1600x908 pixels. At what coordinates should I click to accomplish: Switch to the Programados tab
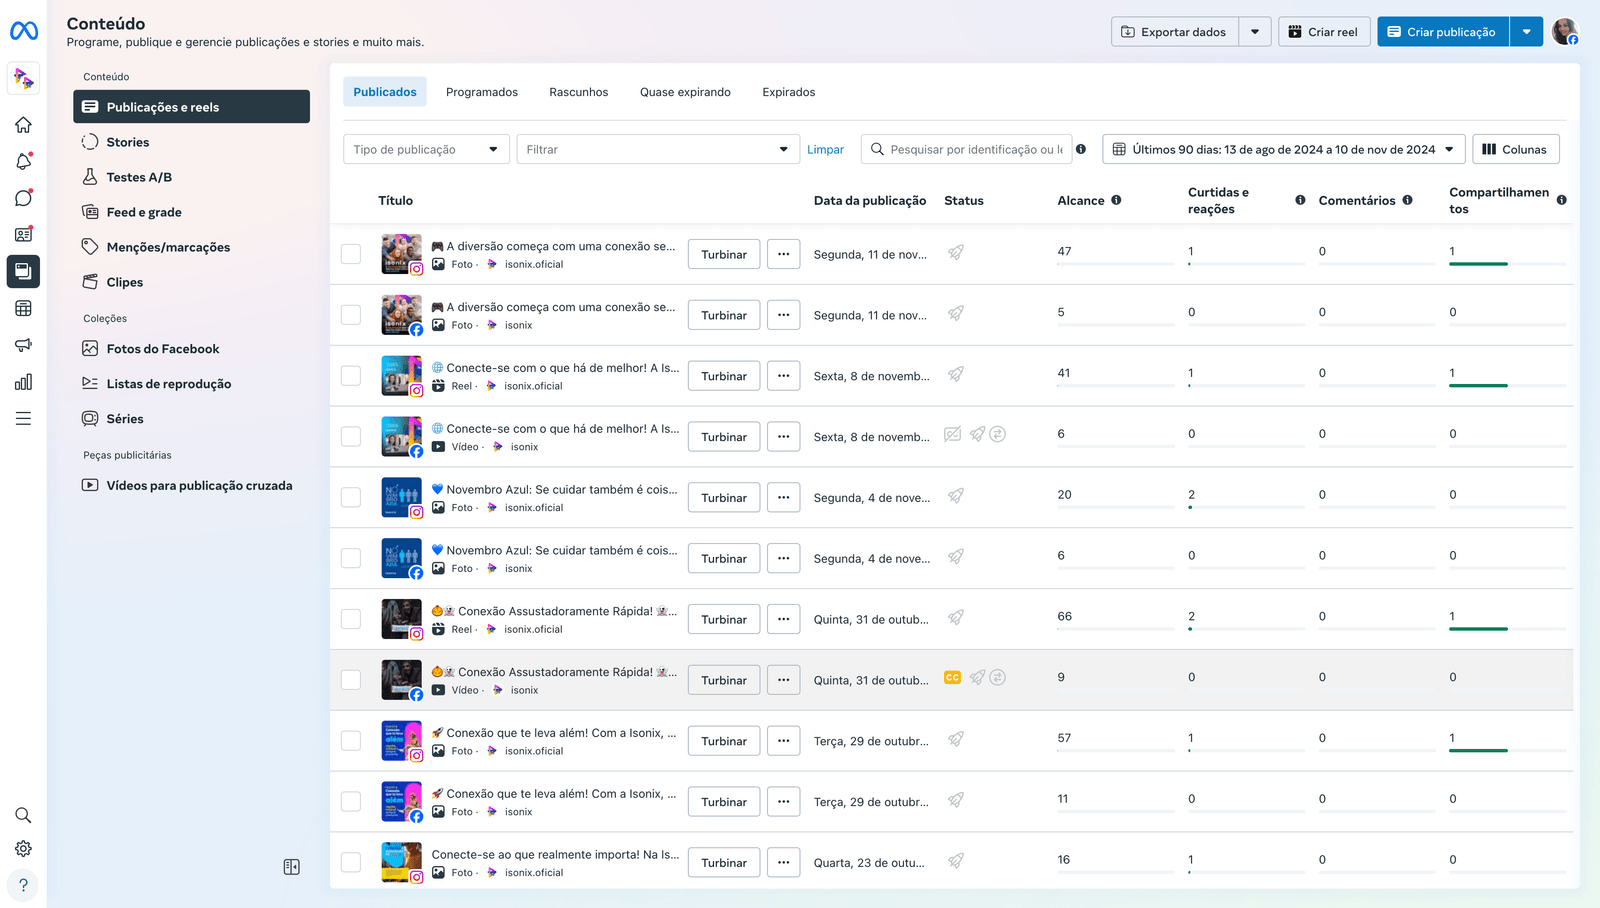click(x=481, y=92)
